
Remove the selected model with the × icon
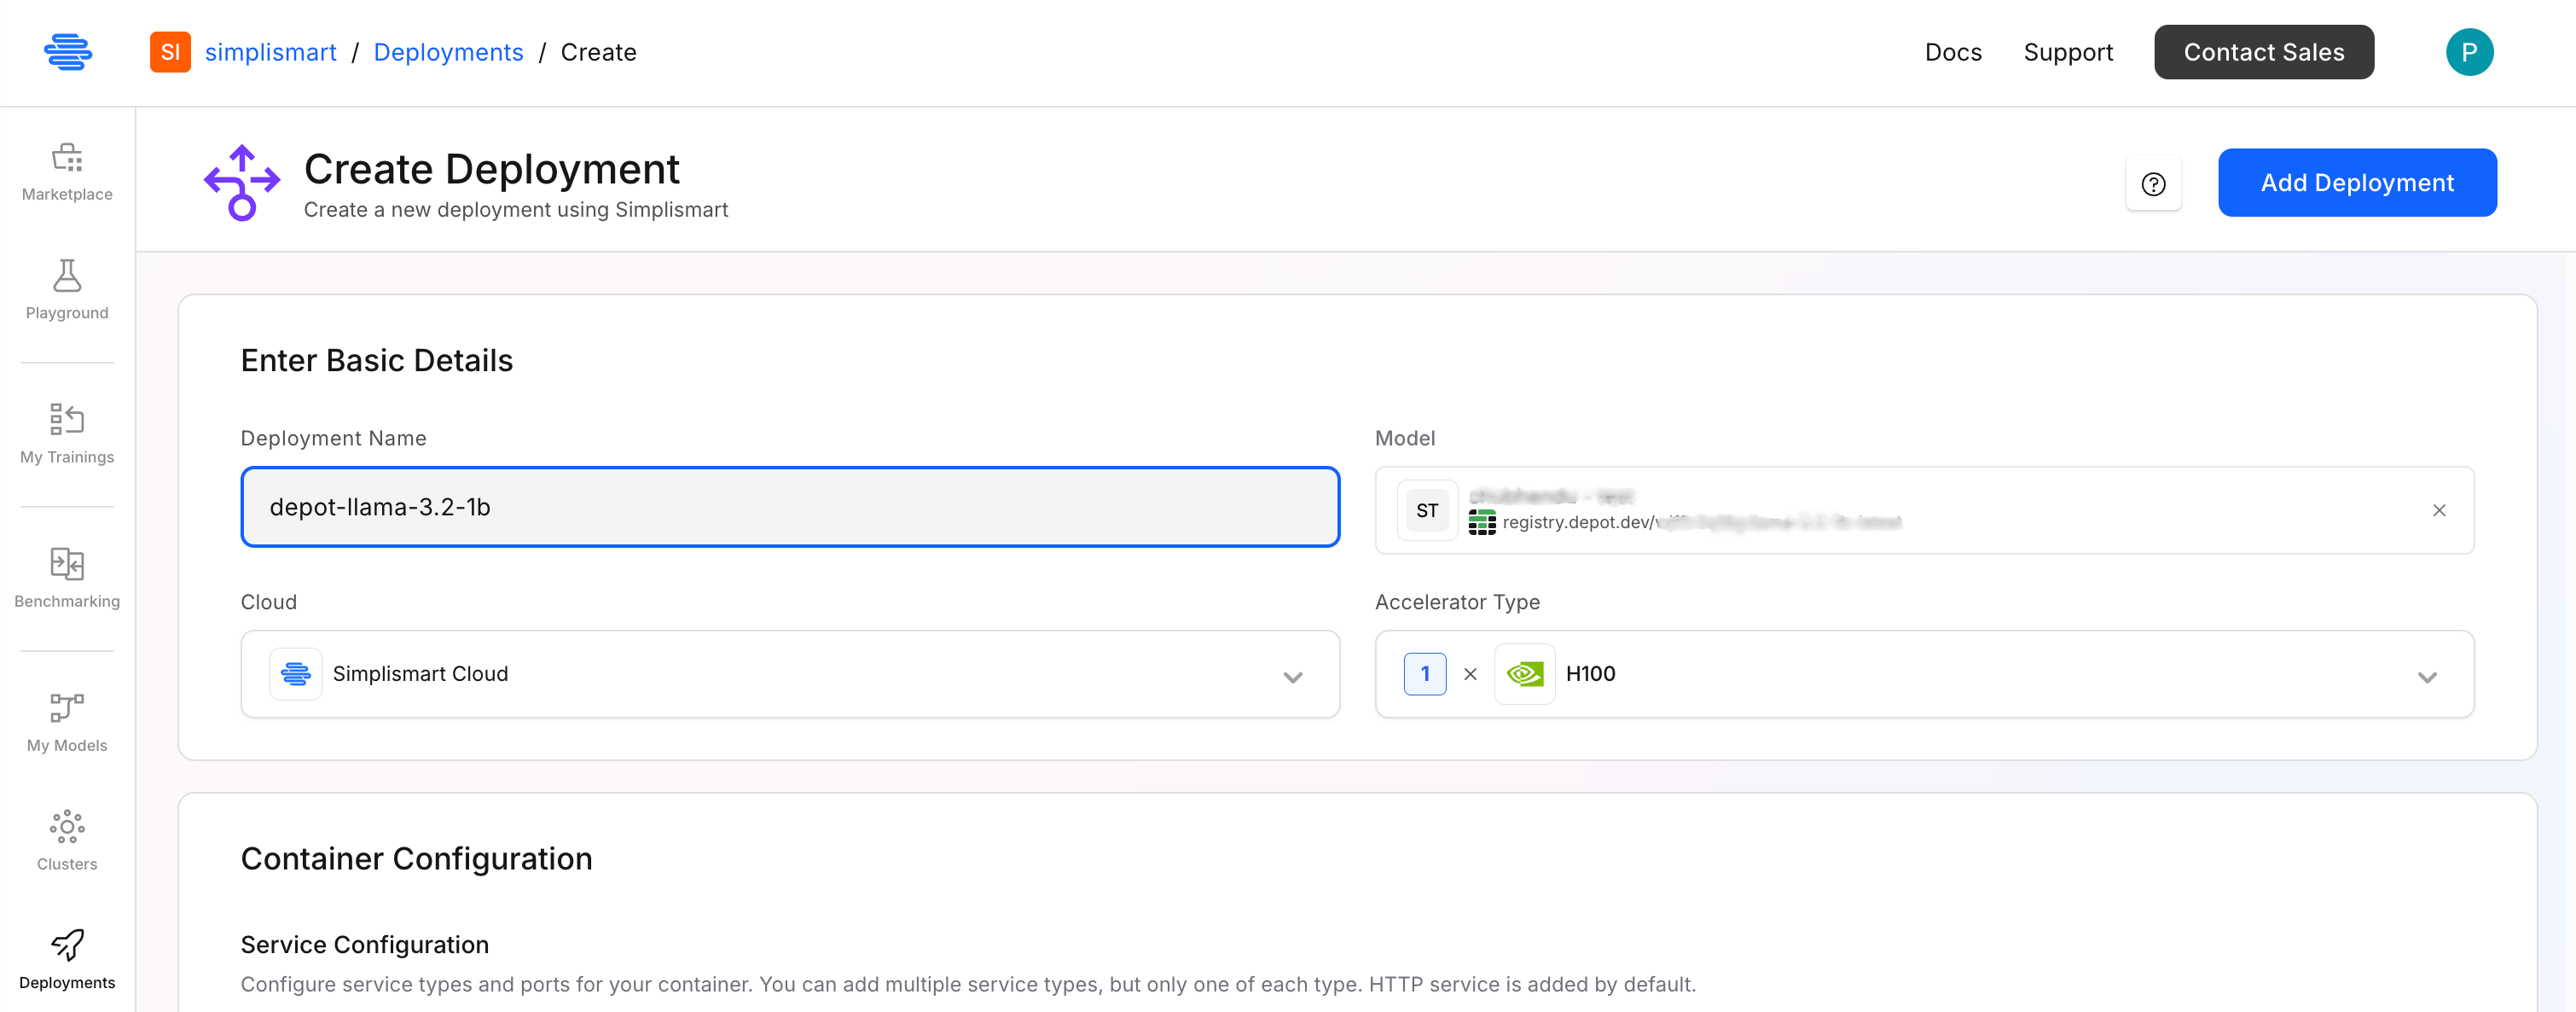tap(2440, 510)
